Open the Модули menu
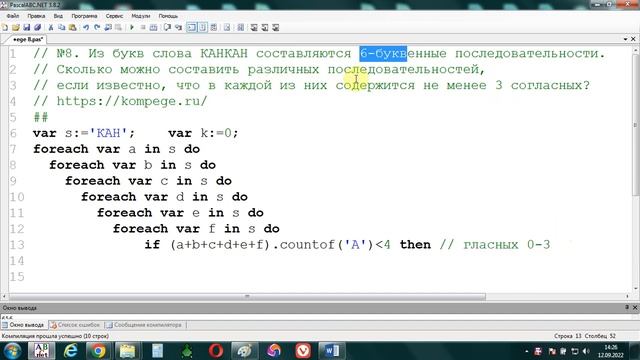The image size is (640, 360). tap(141, 16)
